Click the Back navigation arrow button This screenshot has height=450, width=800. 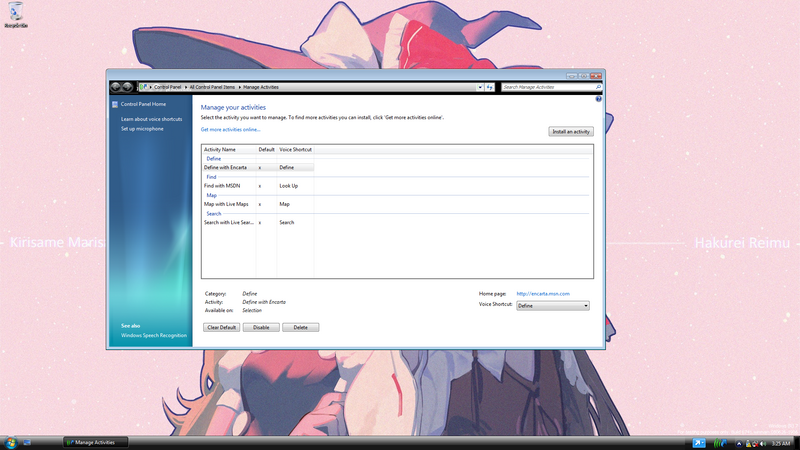pyautogui.click(x=116, y=87)
